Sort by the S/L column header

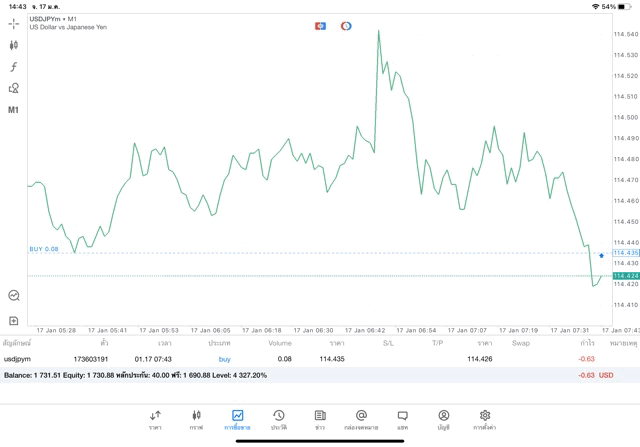click(388, 343)
